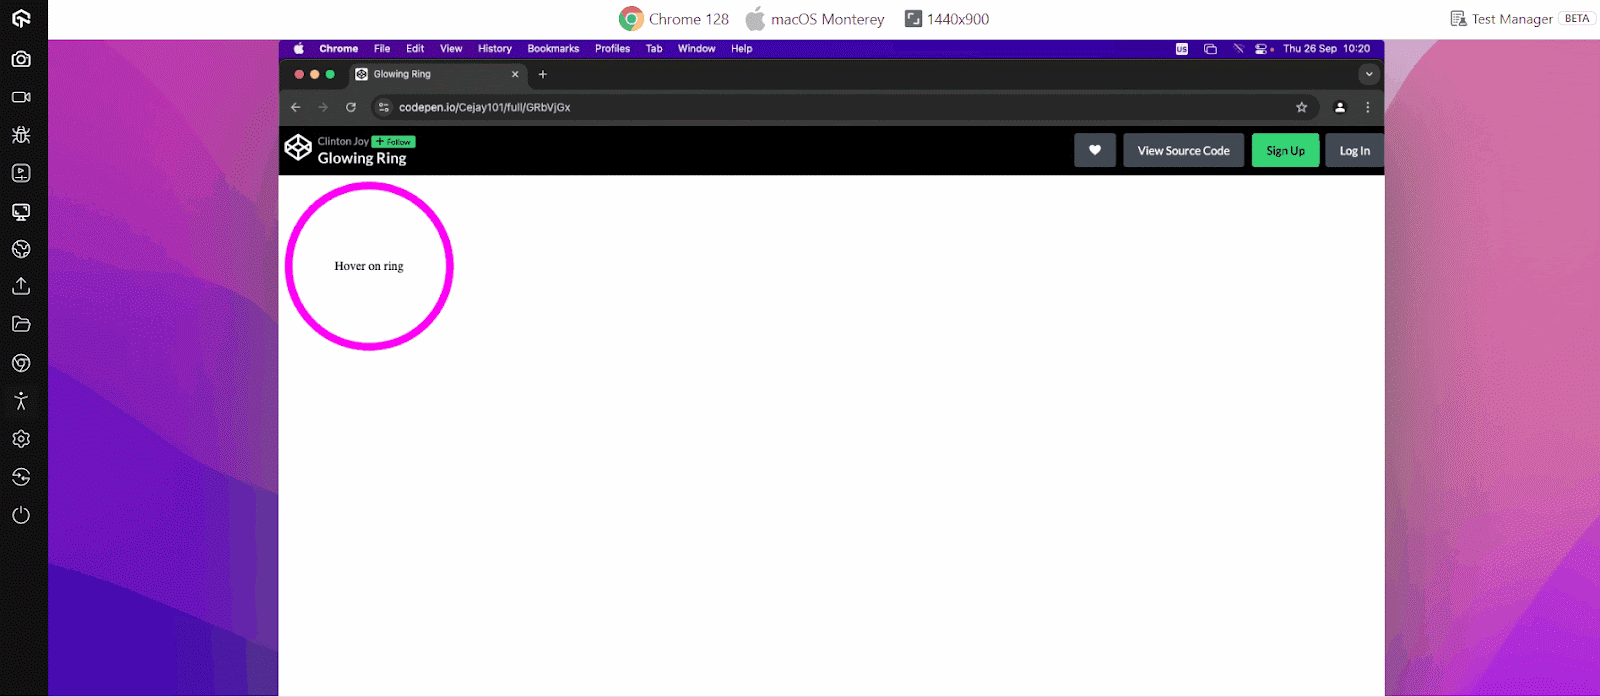Open the Help menu
Image resolution: width=1600 pixels, height=697 pixels.
pyautogui.click(x=741, y=48)
